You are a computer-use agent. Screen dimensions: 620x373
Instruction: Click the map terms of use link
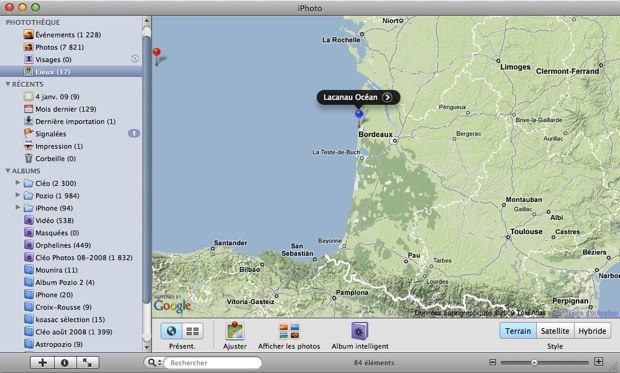point(585,313)
